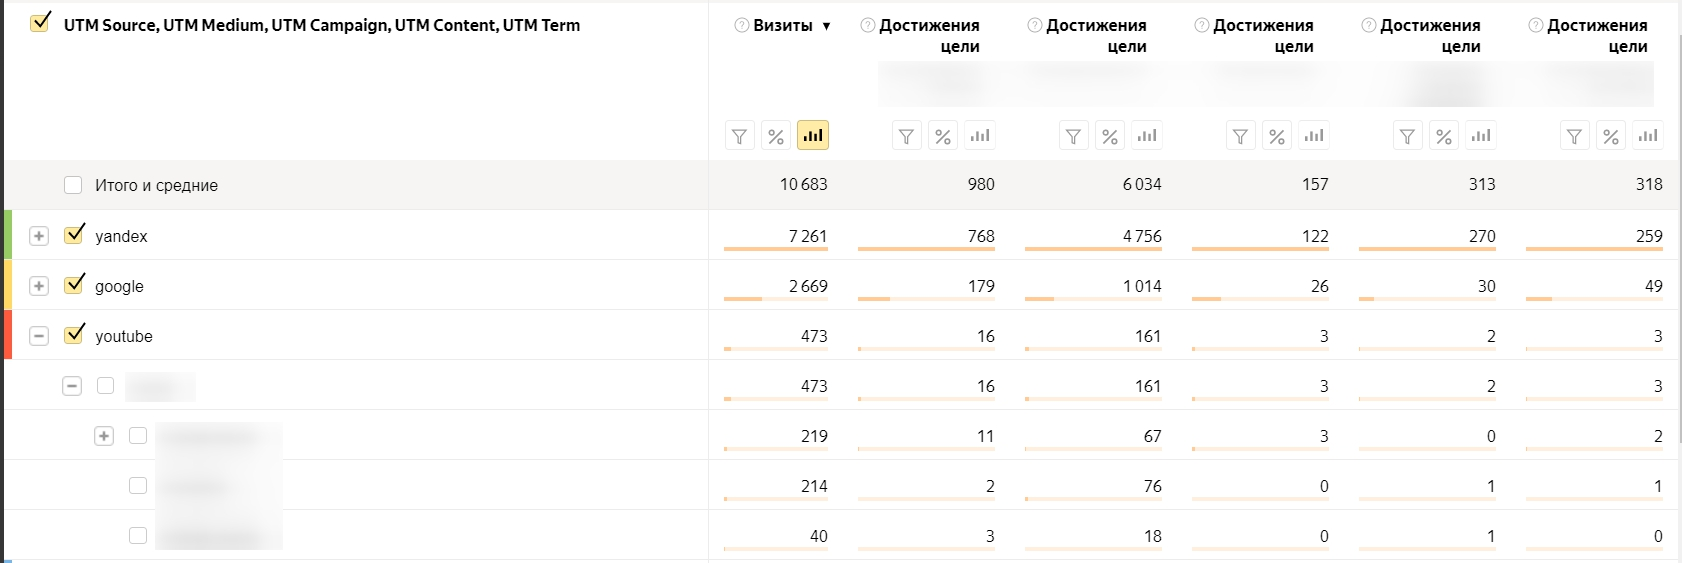Screen dimensions: 1682x563
Task: Click the youtube source label
Action: [124, 336]
